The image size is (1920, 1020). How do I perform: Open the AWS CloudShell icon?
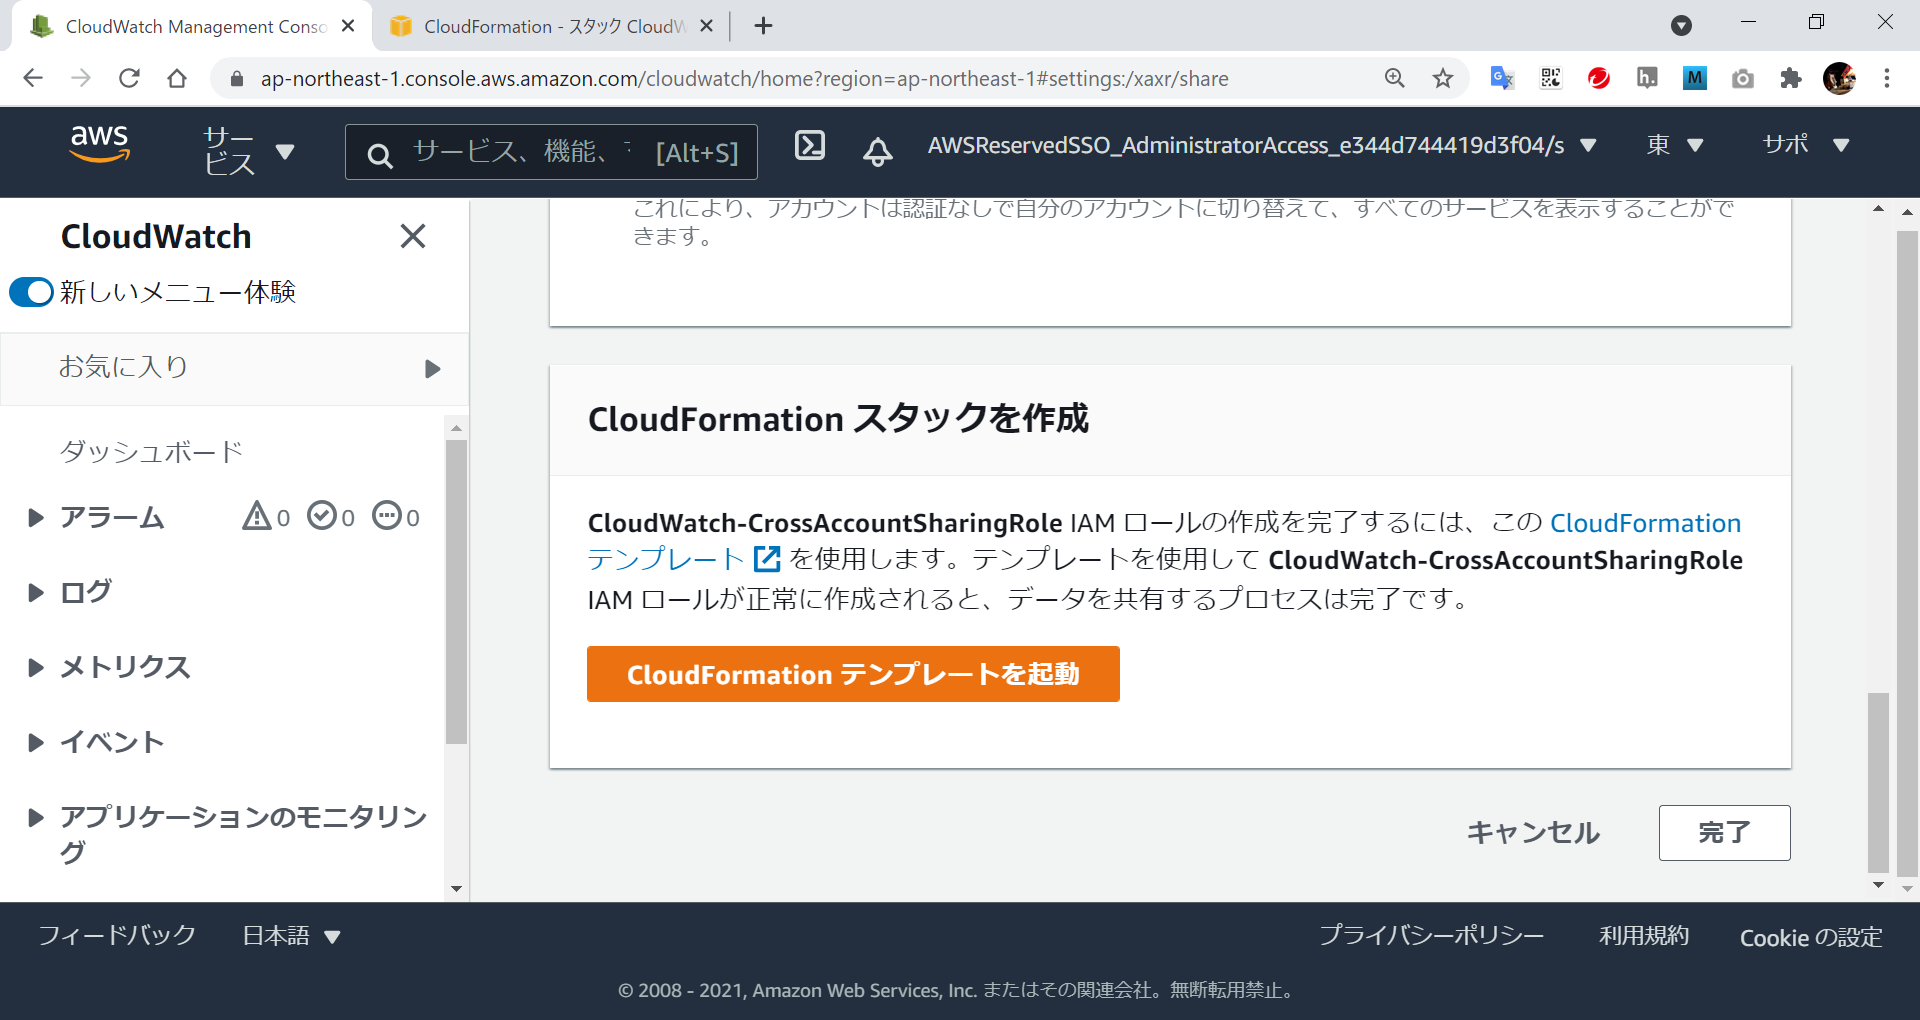[809, 146]
